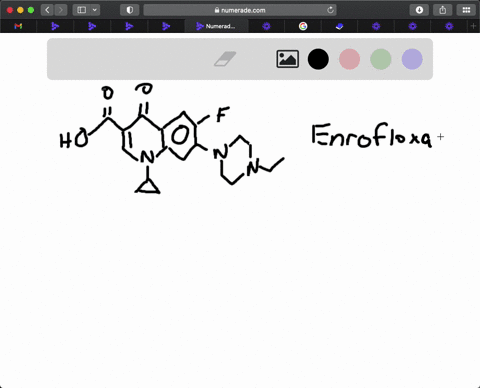Screen dimensions: 480x388
Task: Open the sidebar dropdown chevron
Action: (95, 10)
